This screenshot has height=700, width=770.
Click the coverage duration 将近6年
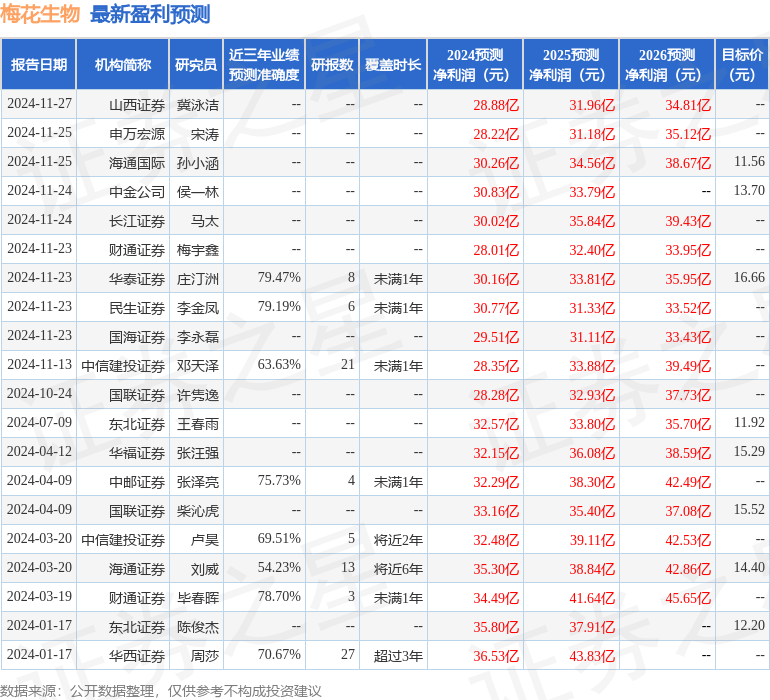click(398, 569)
